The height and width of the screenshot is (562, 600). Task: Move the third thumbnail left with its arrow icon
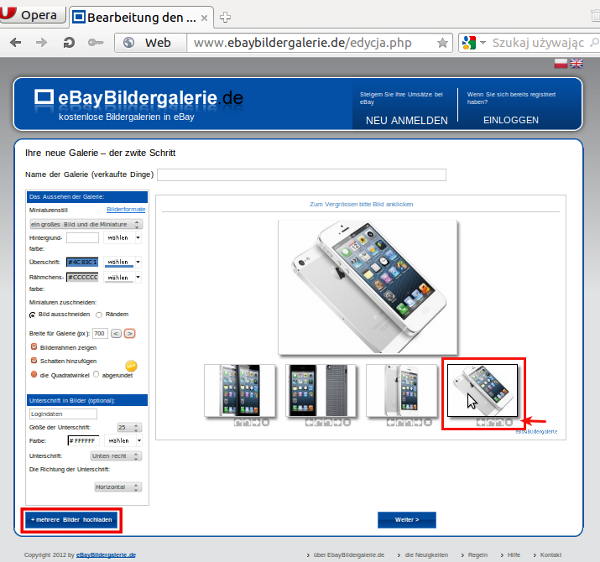click(390, 422)
